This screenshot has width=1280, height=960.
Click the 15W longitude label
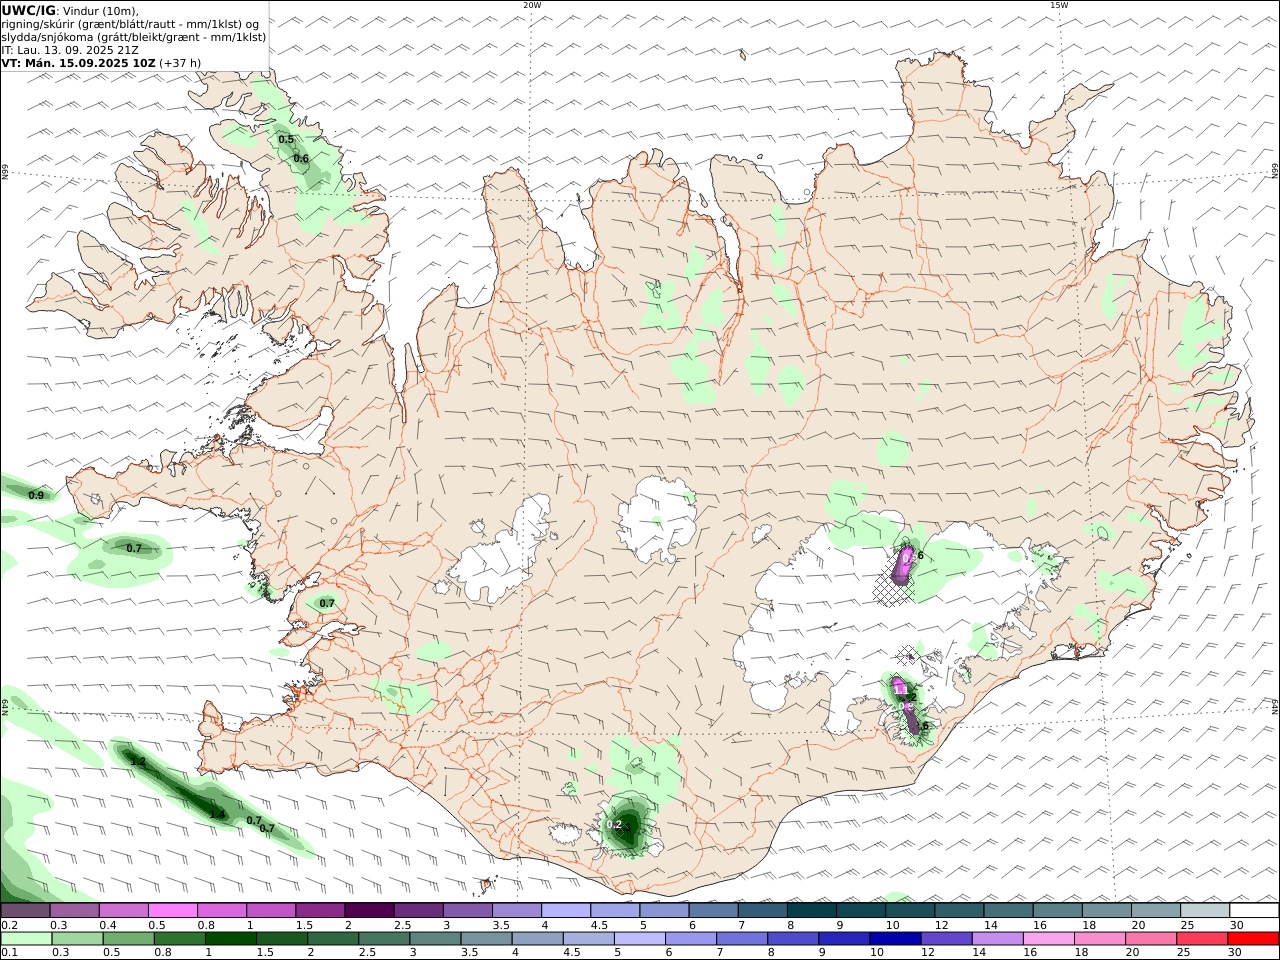coord(1059,5)
